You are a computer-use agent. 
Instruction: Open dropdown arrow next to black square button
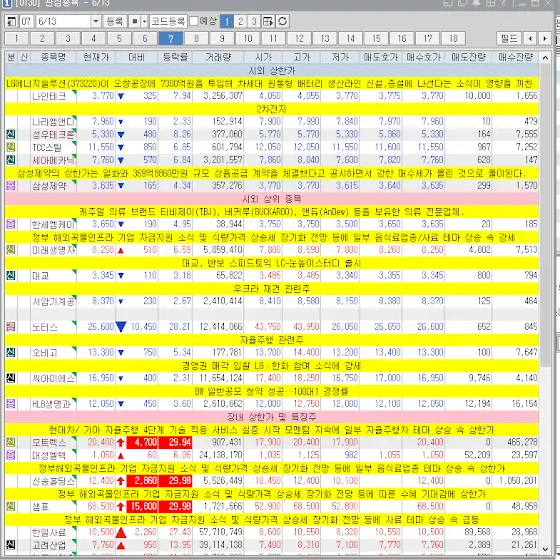pos(144,21)
